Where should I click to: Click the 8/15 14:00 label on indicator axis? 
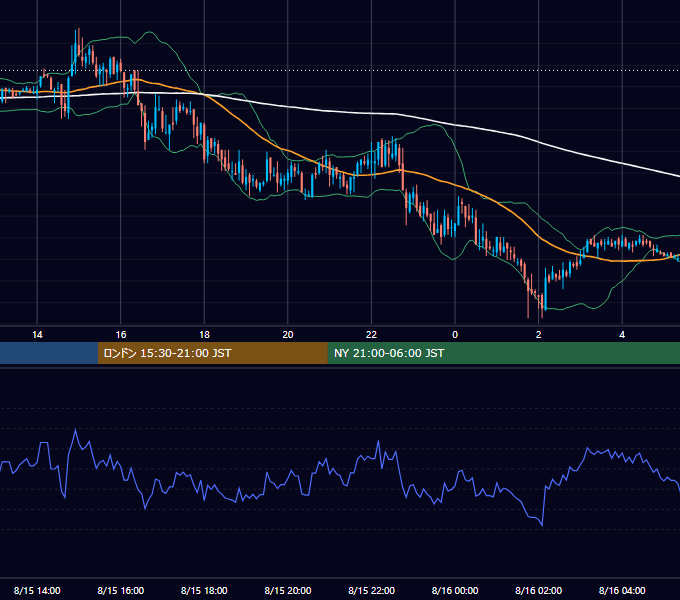point(37,590)
